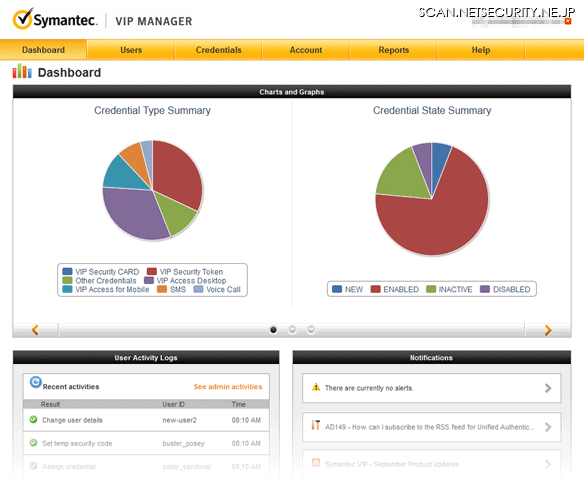This screenshot has height=483, width=584.
Task: Click the Dashboard bar chart icon
Action: (x=22, y=71)
